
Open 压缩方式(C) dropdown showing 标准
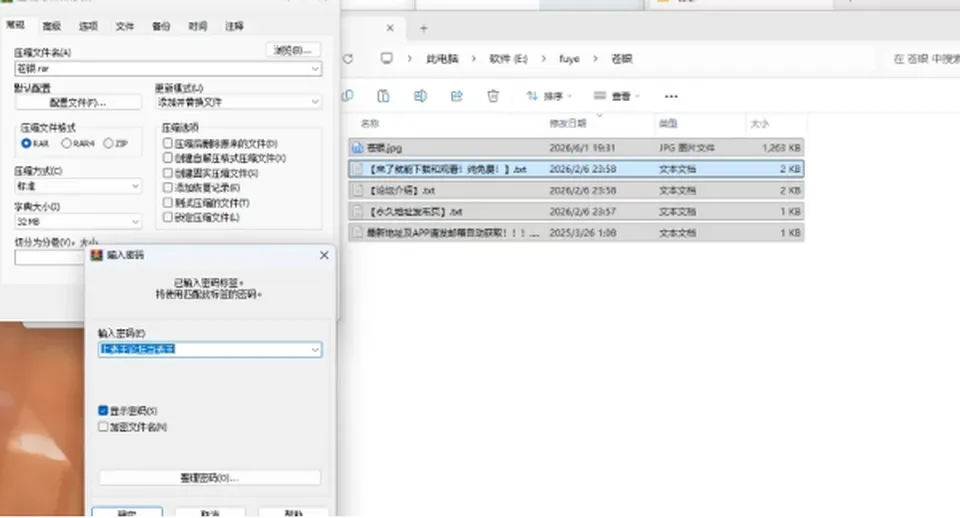[x=135, y=186]
